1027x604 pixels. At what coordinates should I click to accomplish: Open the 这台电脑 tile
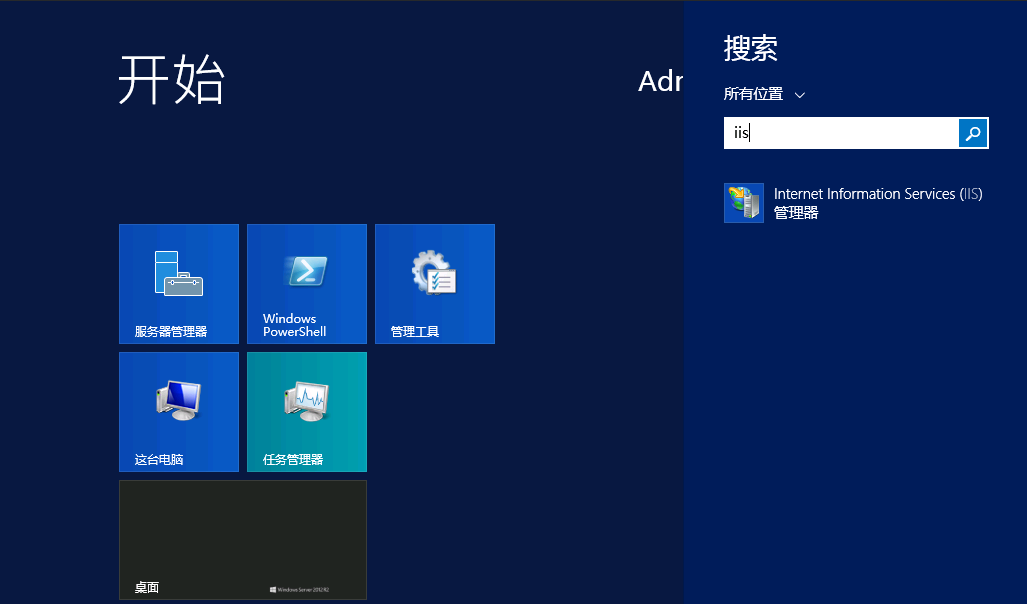pos(179,411)
